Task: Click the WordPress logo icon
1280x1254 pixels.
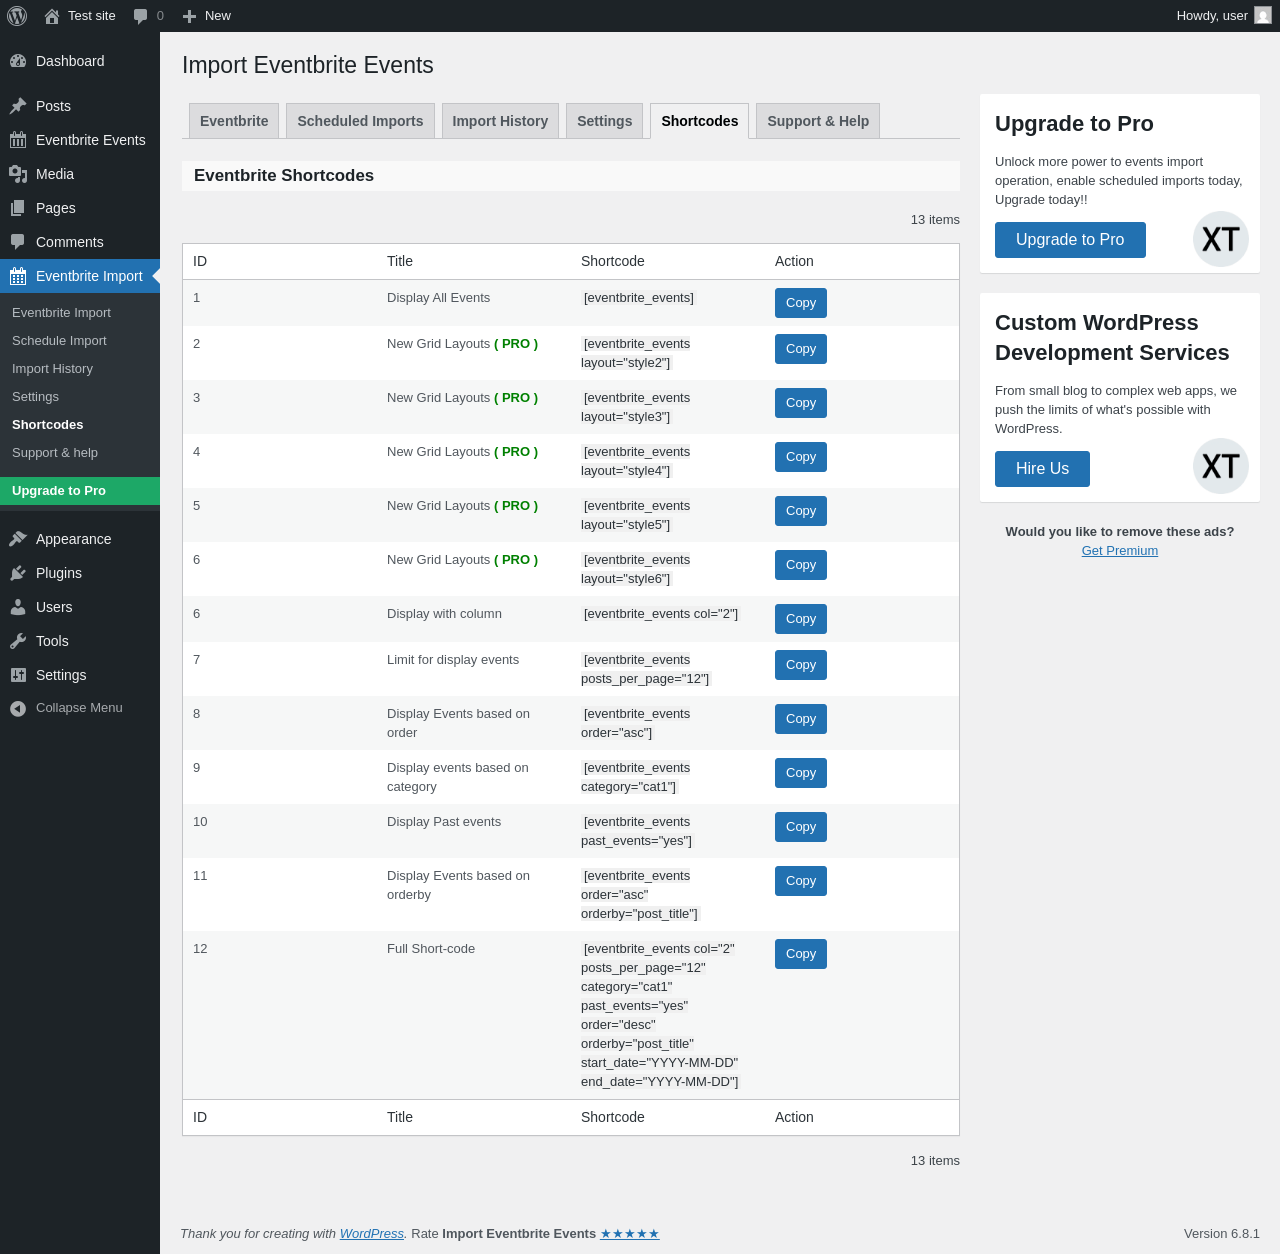Action: point(17,16)
